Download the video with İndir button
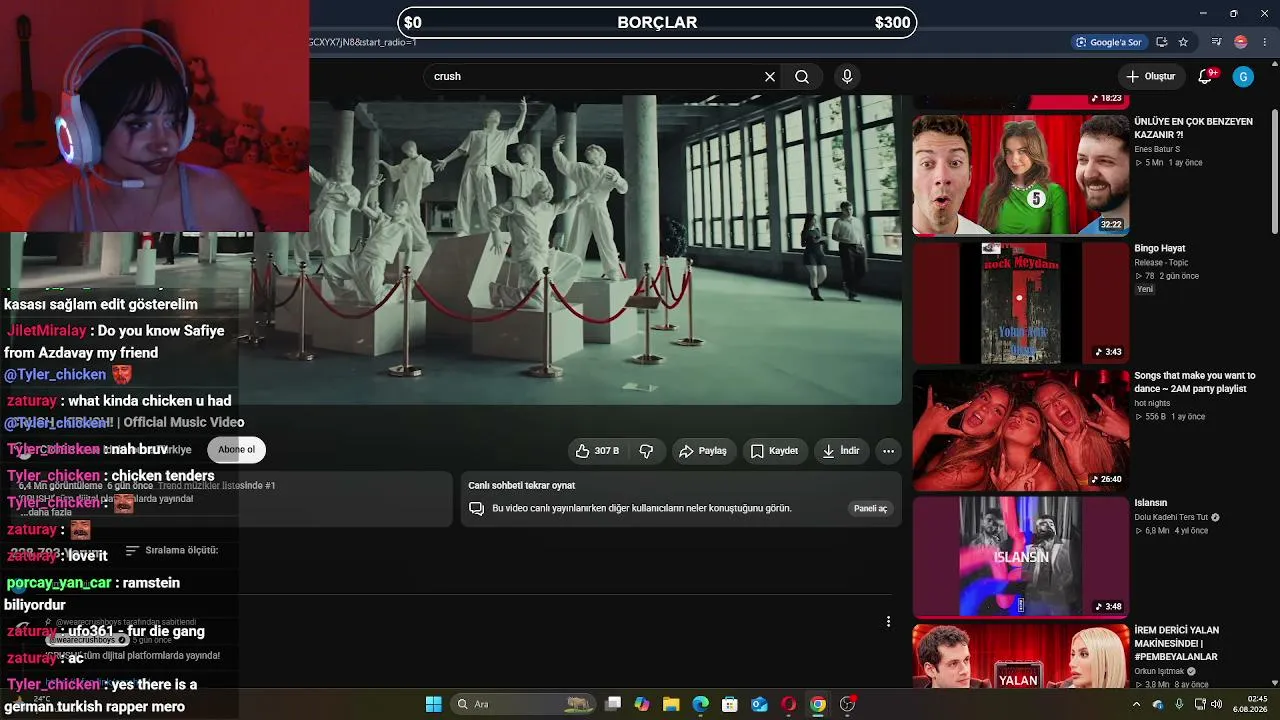1280x720 pixels. 841,451
